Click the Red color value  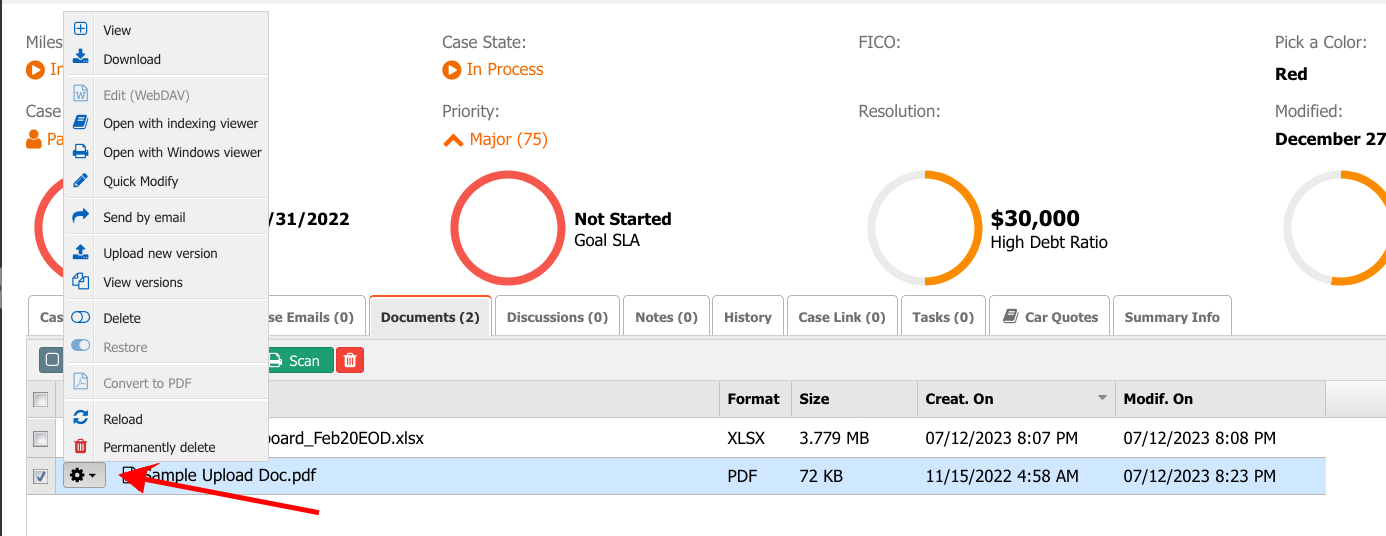[1291, 74]
